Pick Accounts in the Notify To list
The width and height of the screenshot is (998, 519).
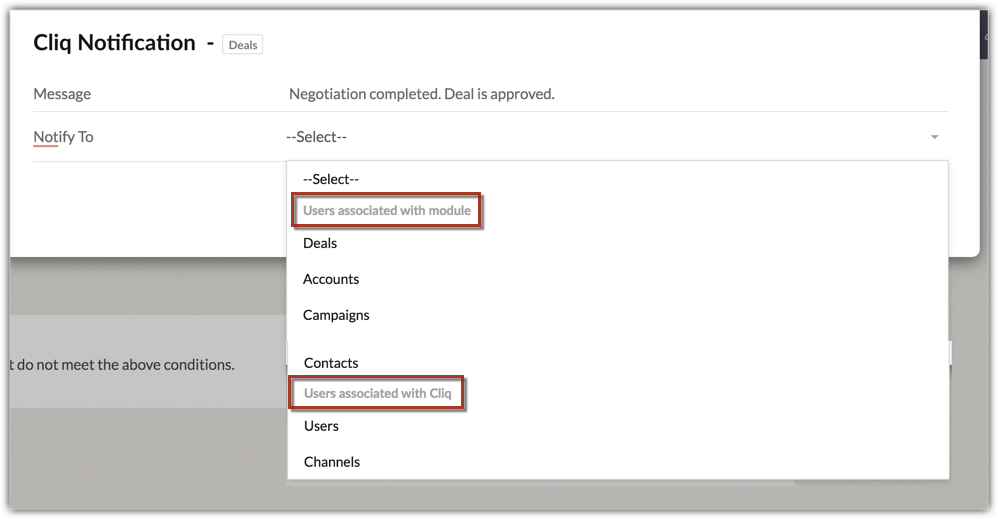click(x=331, y=279)
